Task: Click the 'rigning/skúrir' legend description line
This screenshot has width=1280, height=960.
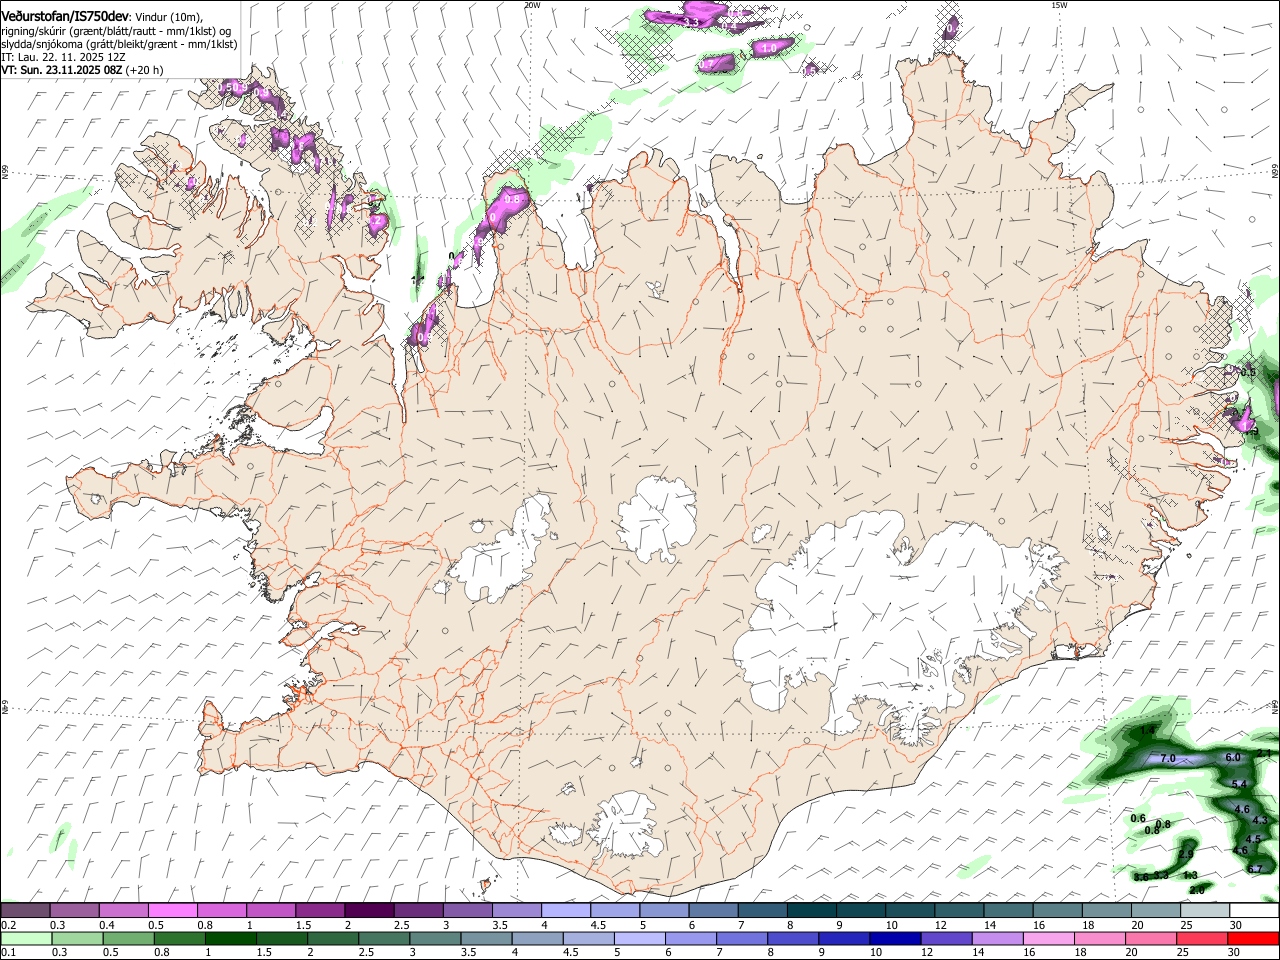Action: pyautogui.click(x=116, y=31)
